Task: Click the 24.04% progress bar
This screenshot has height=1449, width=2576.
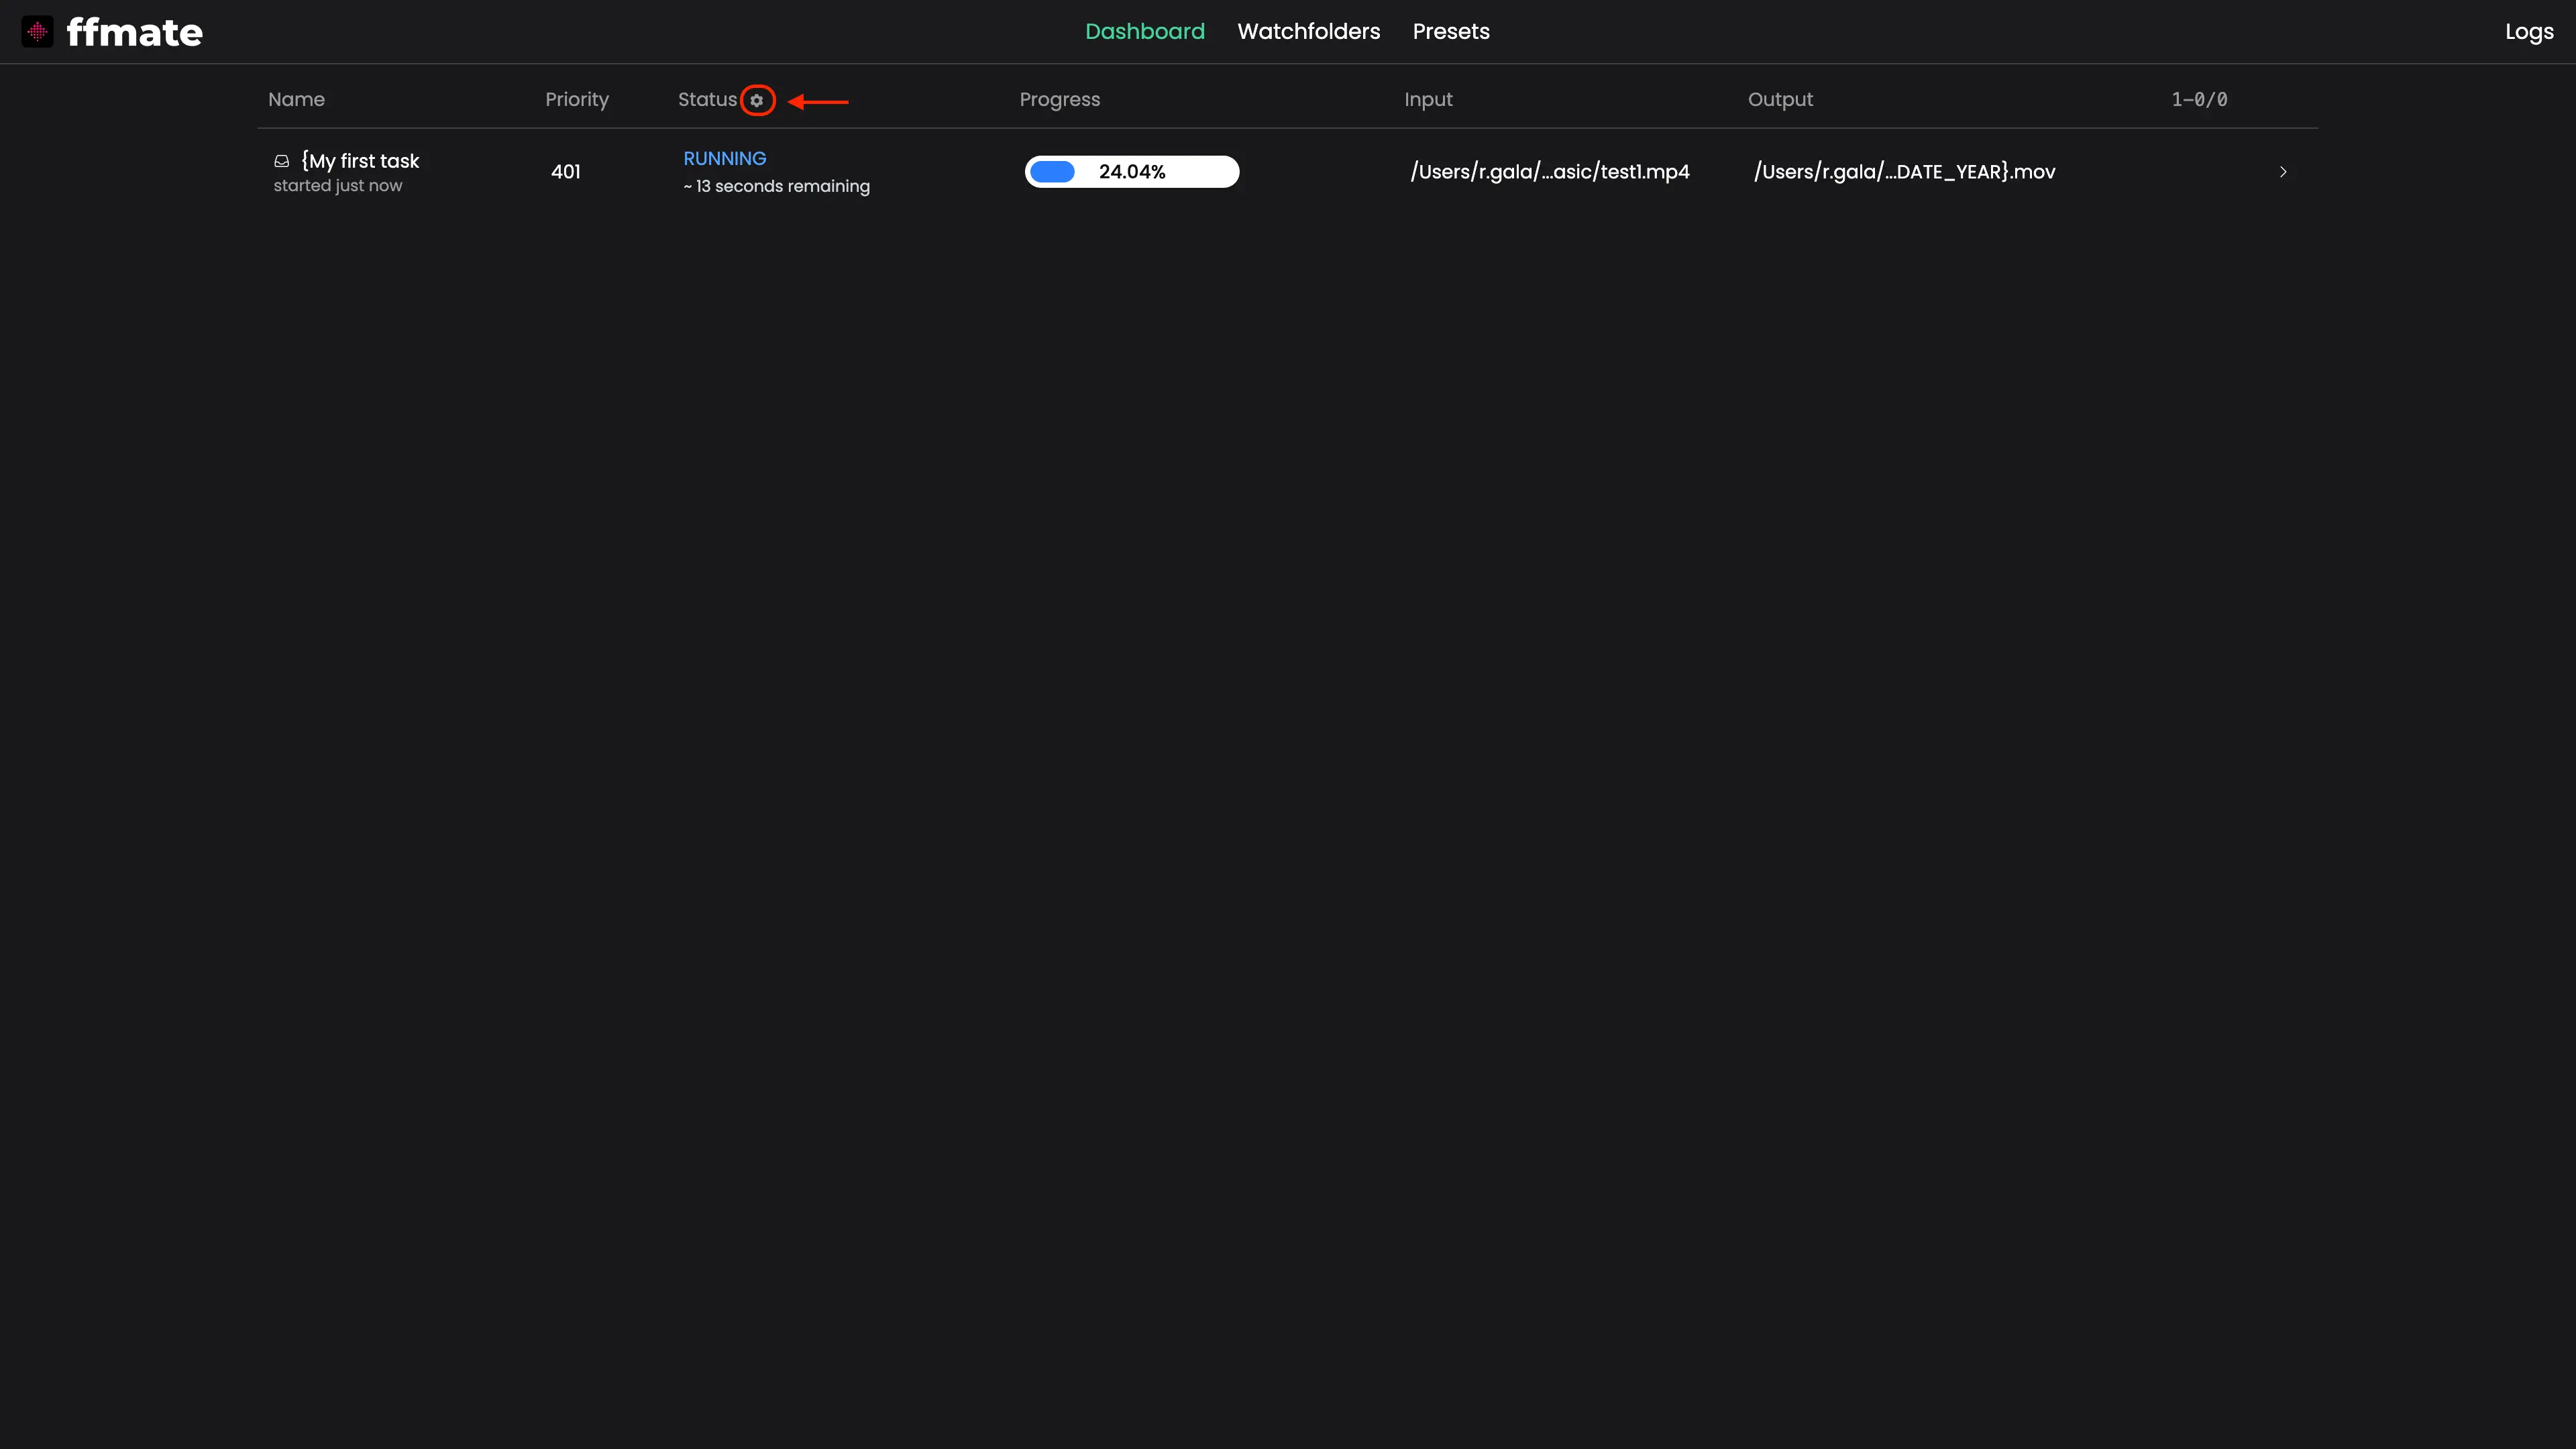Action: pyautogui.click(x=1132, y=172)
